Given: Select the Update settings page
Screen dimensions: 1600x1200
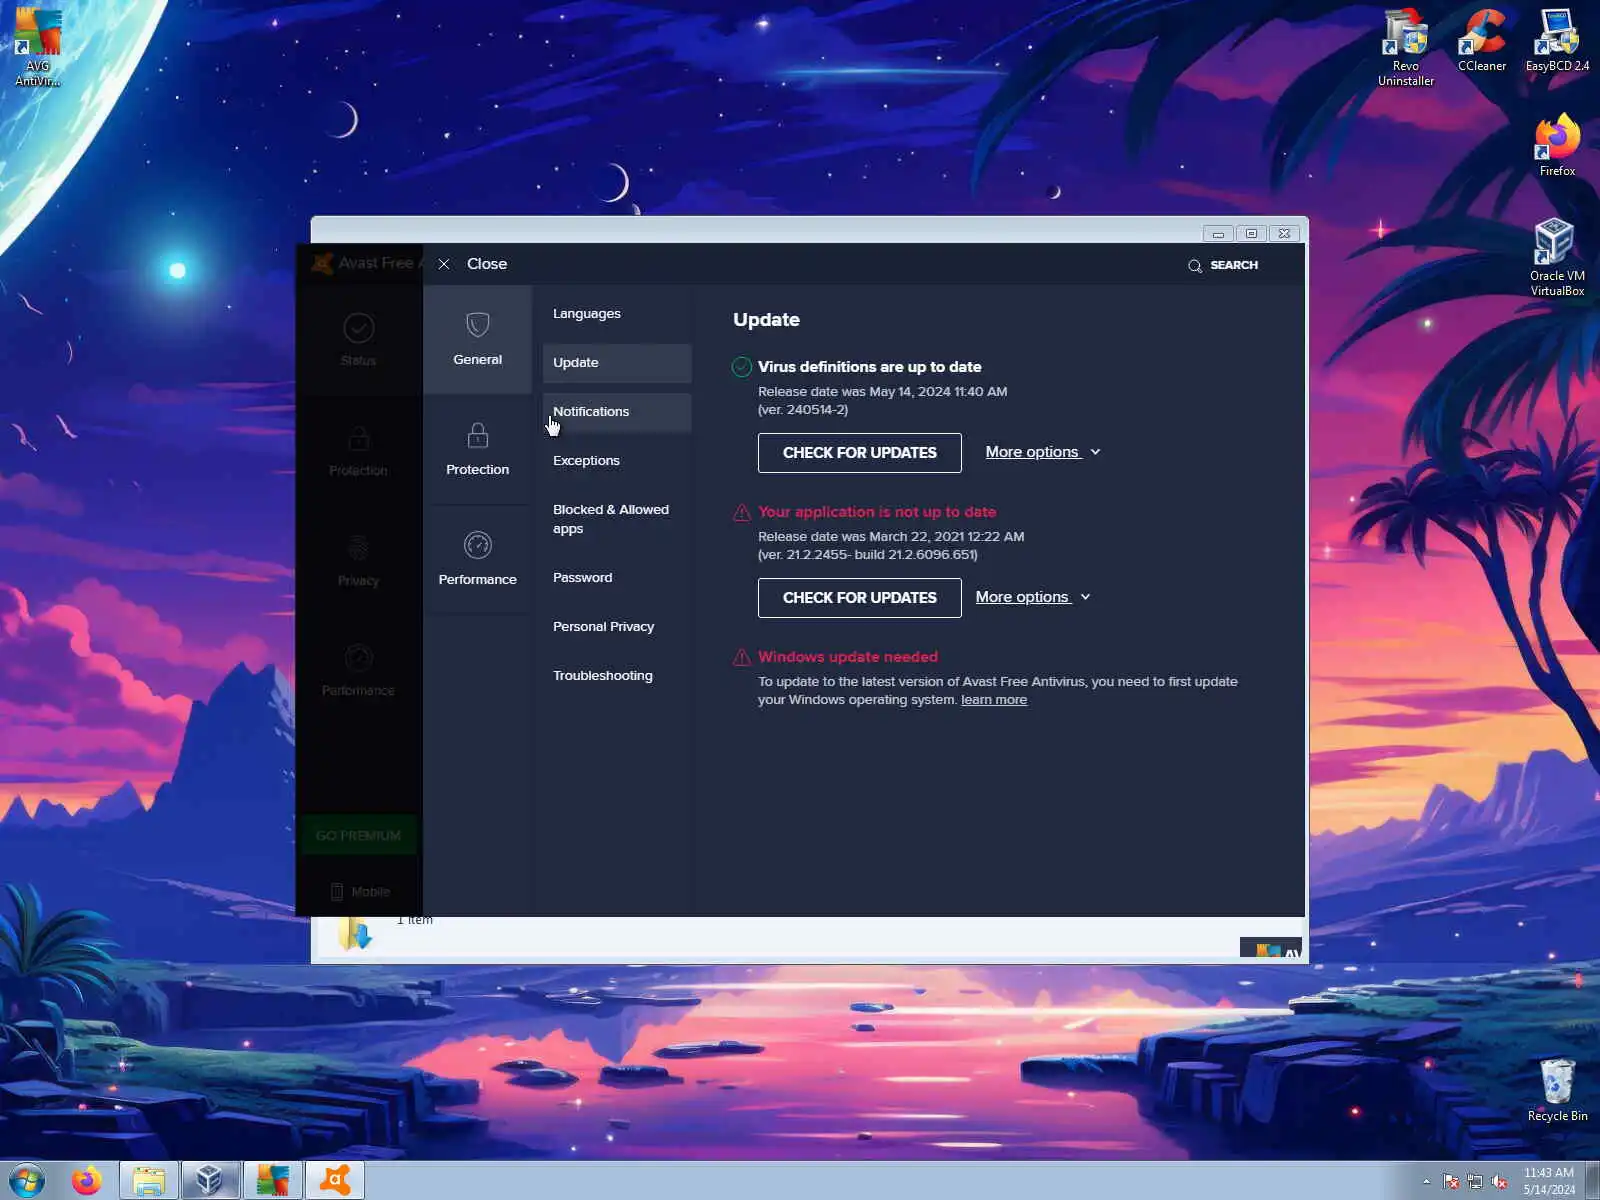Looking at the screenshot, I should pyautogui.click(x=617, y=363).
